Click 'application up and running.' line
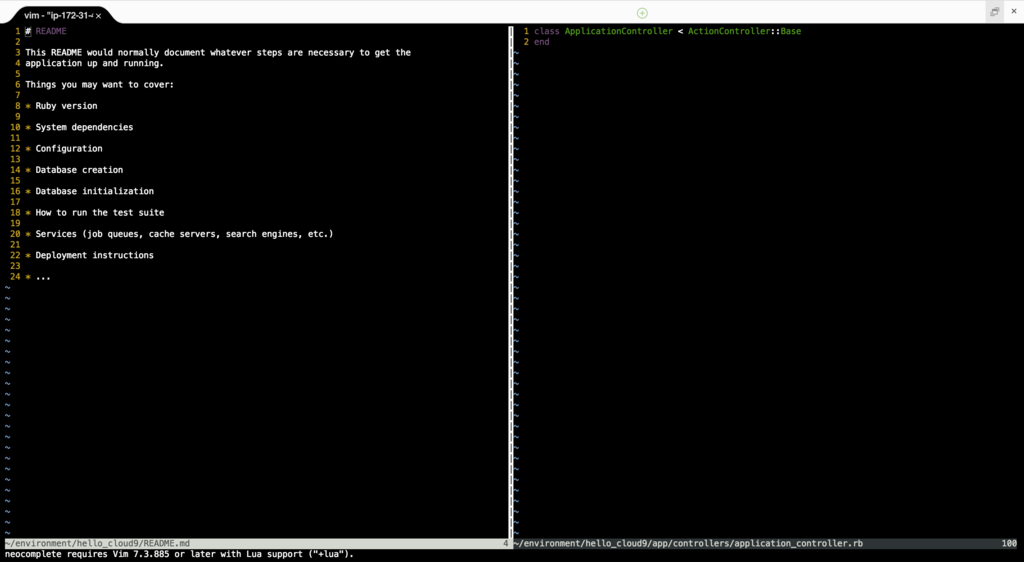1024x562 pixels. click(x=95, y=63)
